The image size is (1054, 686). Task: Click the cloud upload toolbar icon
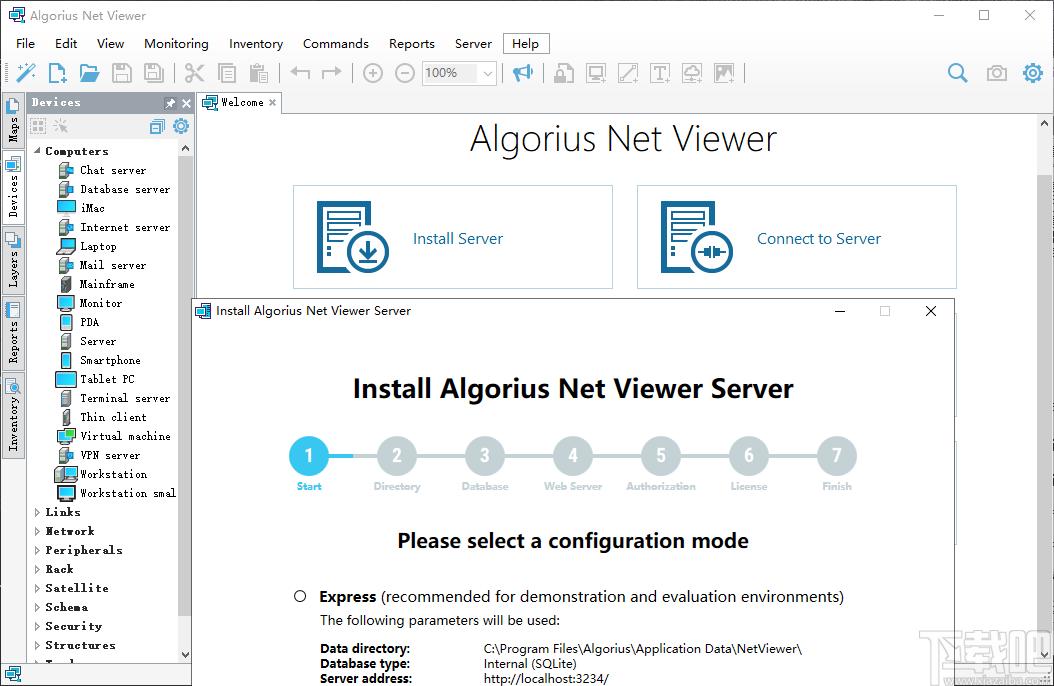(692, 73)
